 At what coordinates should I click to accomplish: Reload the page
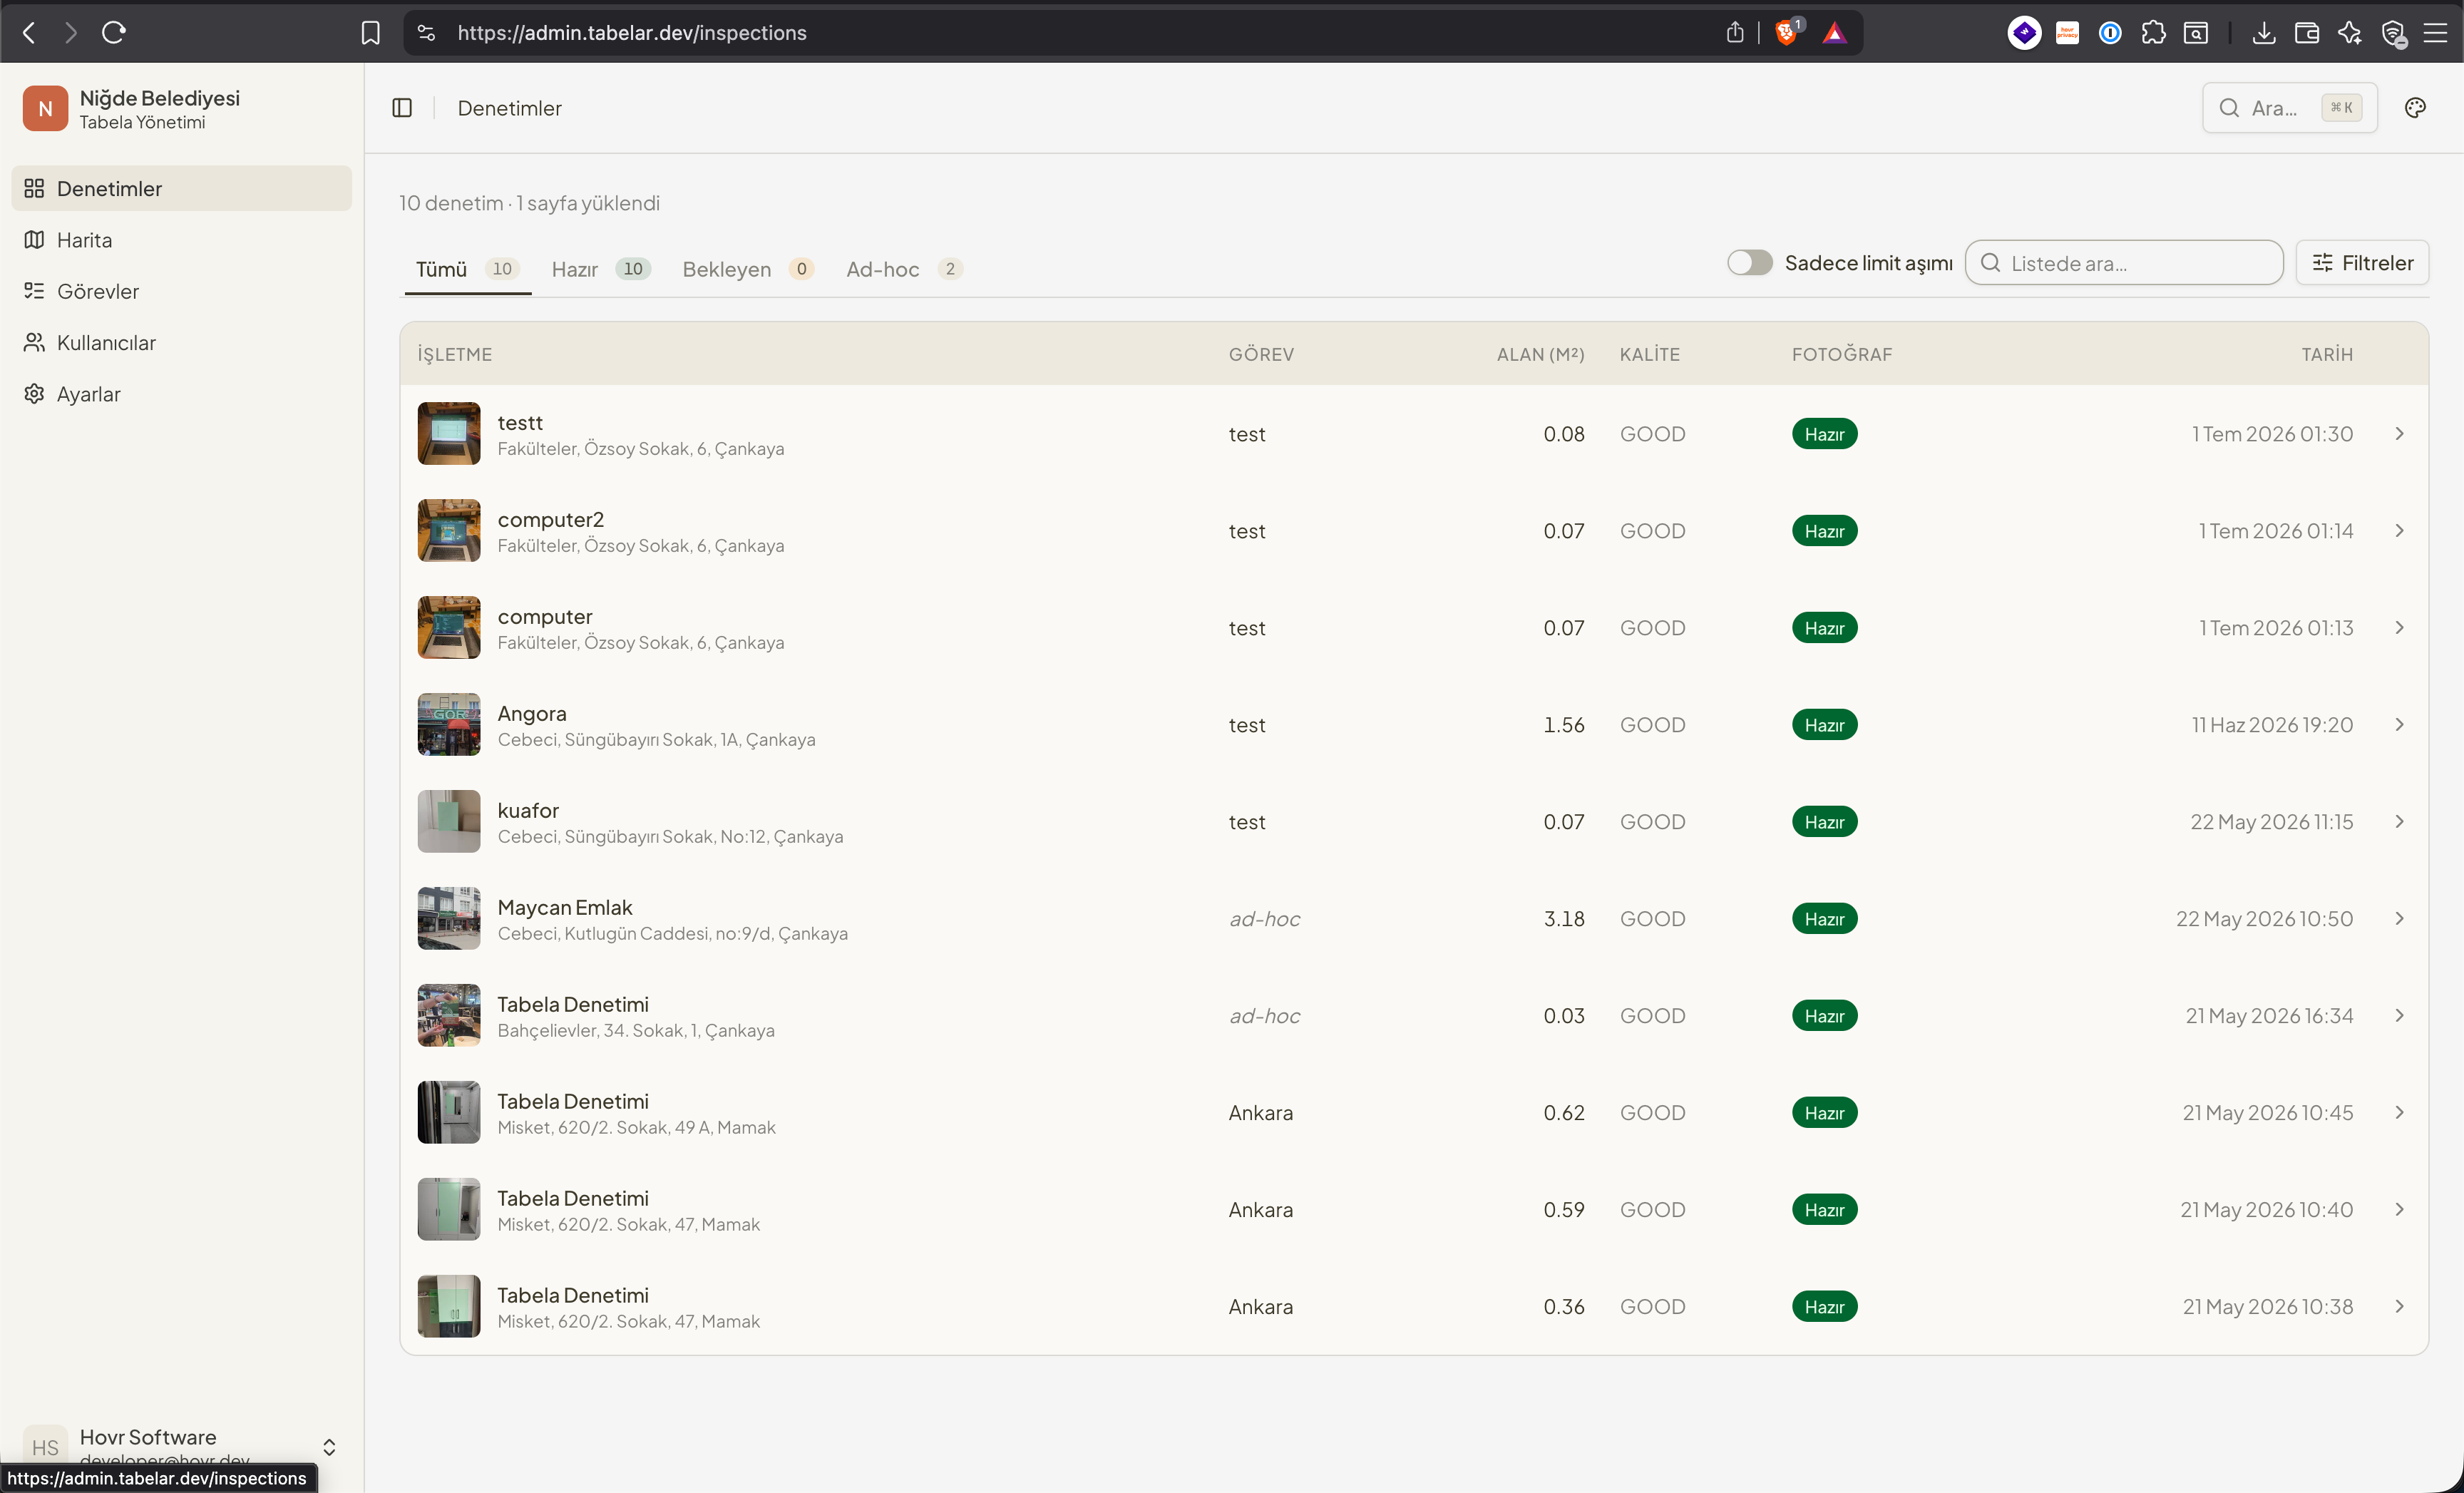[114, 33]
